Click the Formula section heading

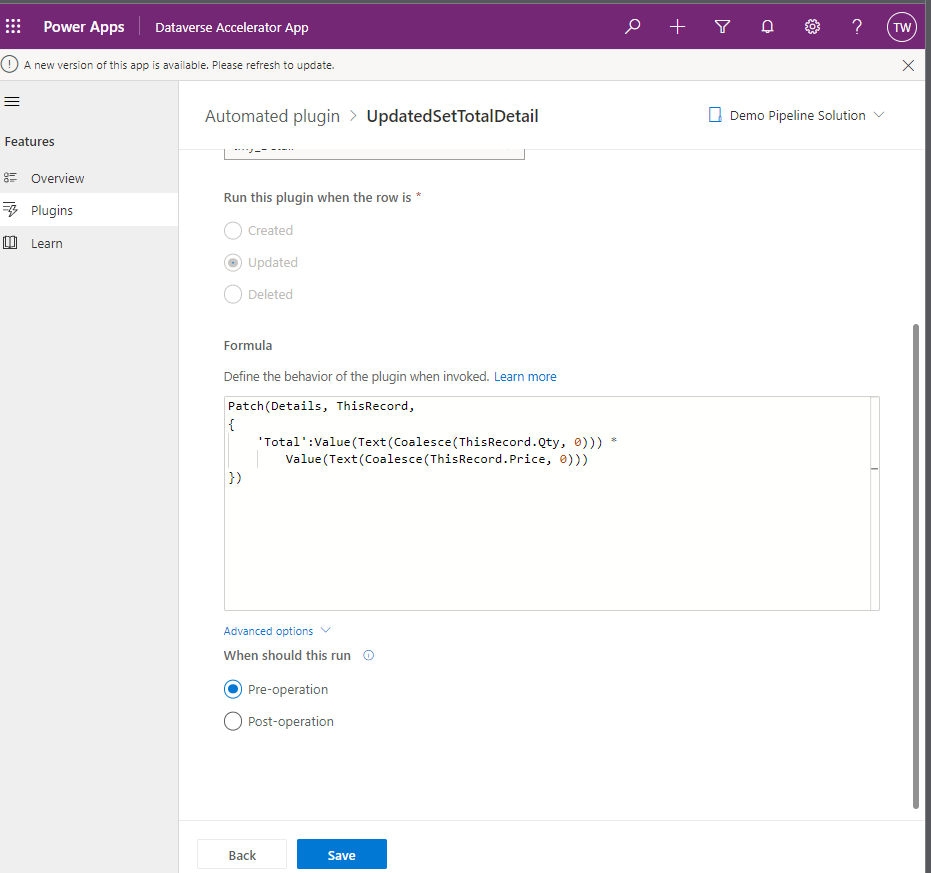pos(248,346)
